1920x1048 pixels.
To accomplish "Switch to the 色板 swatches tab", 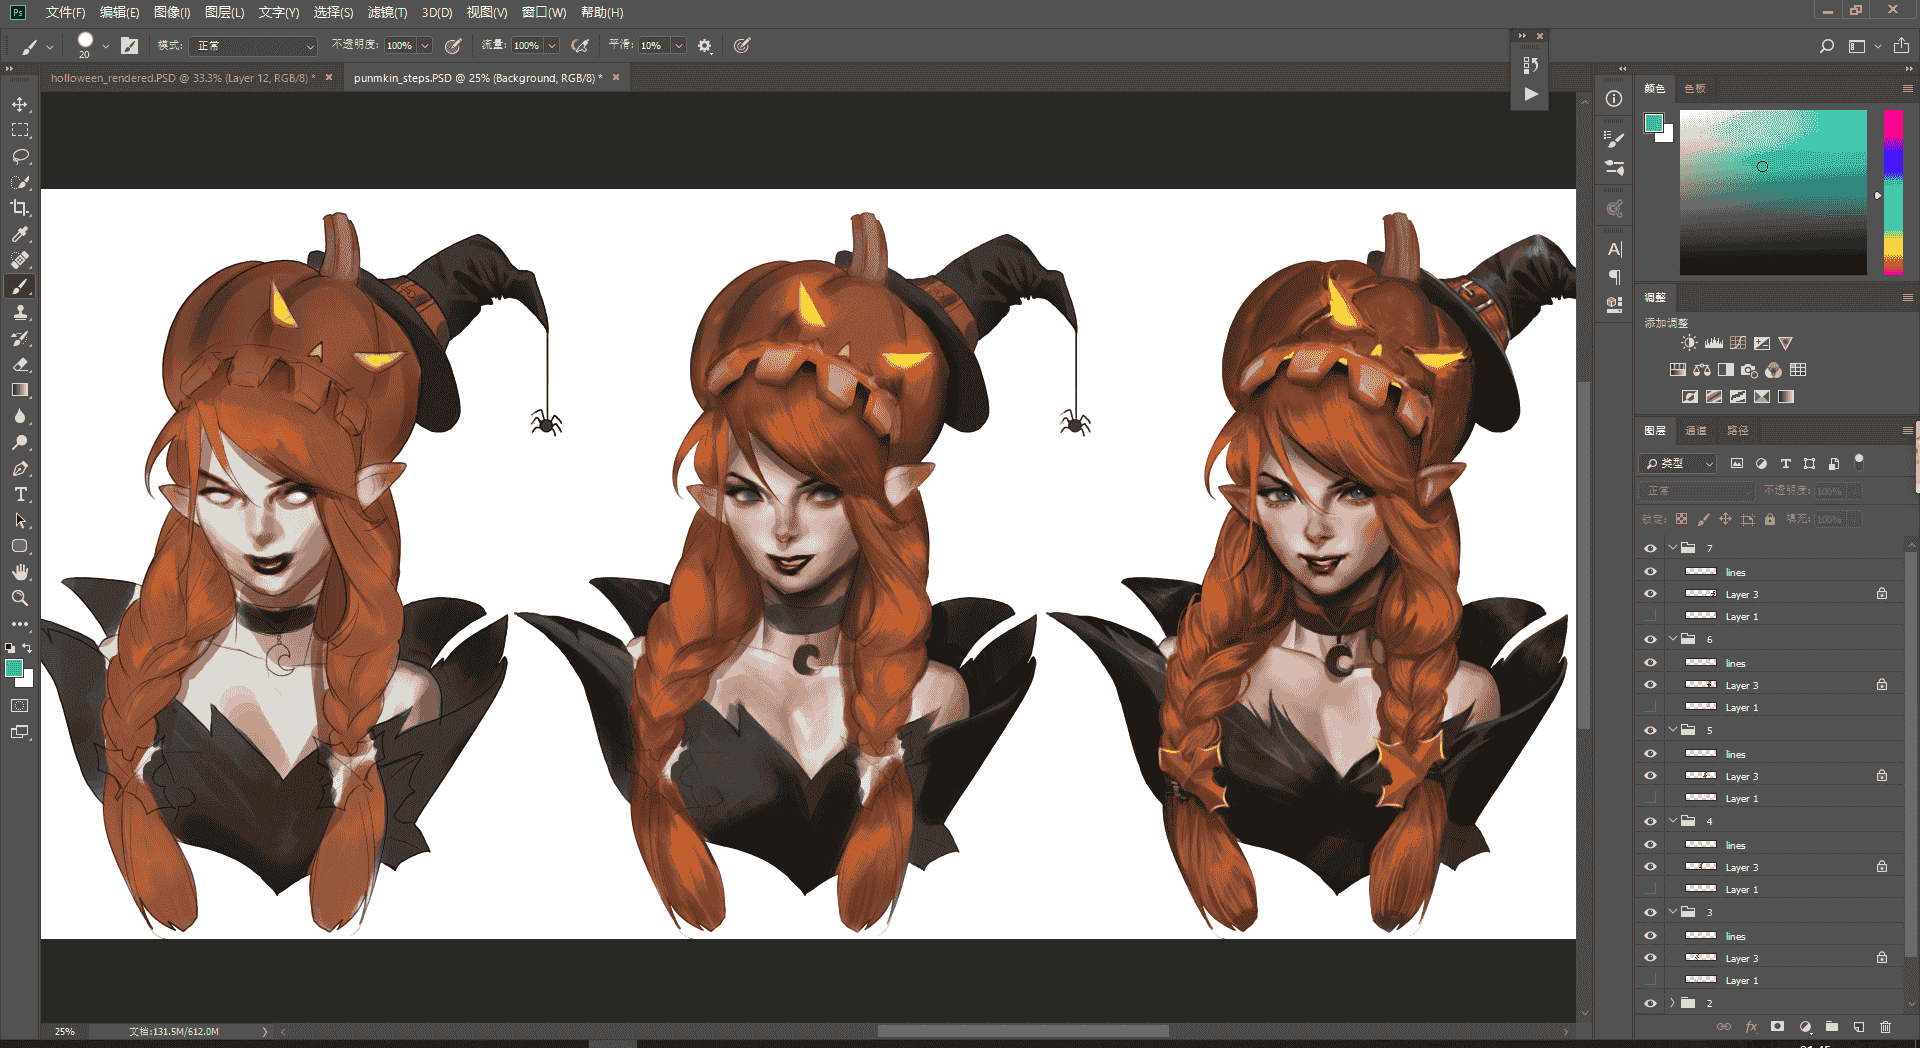I will (1694, 89).
